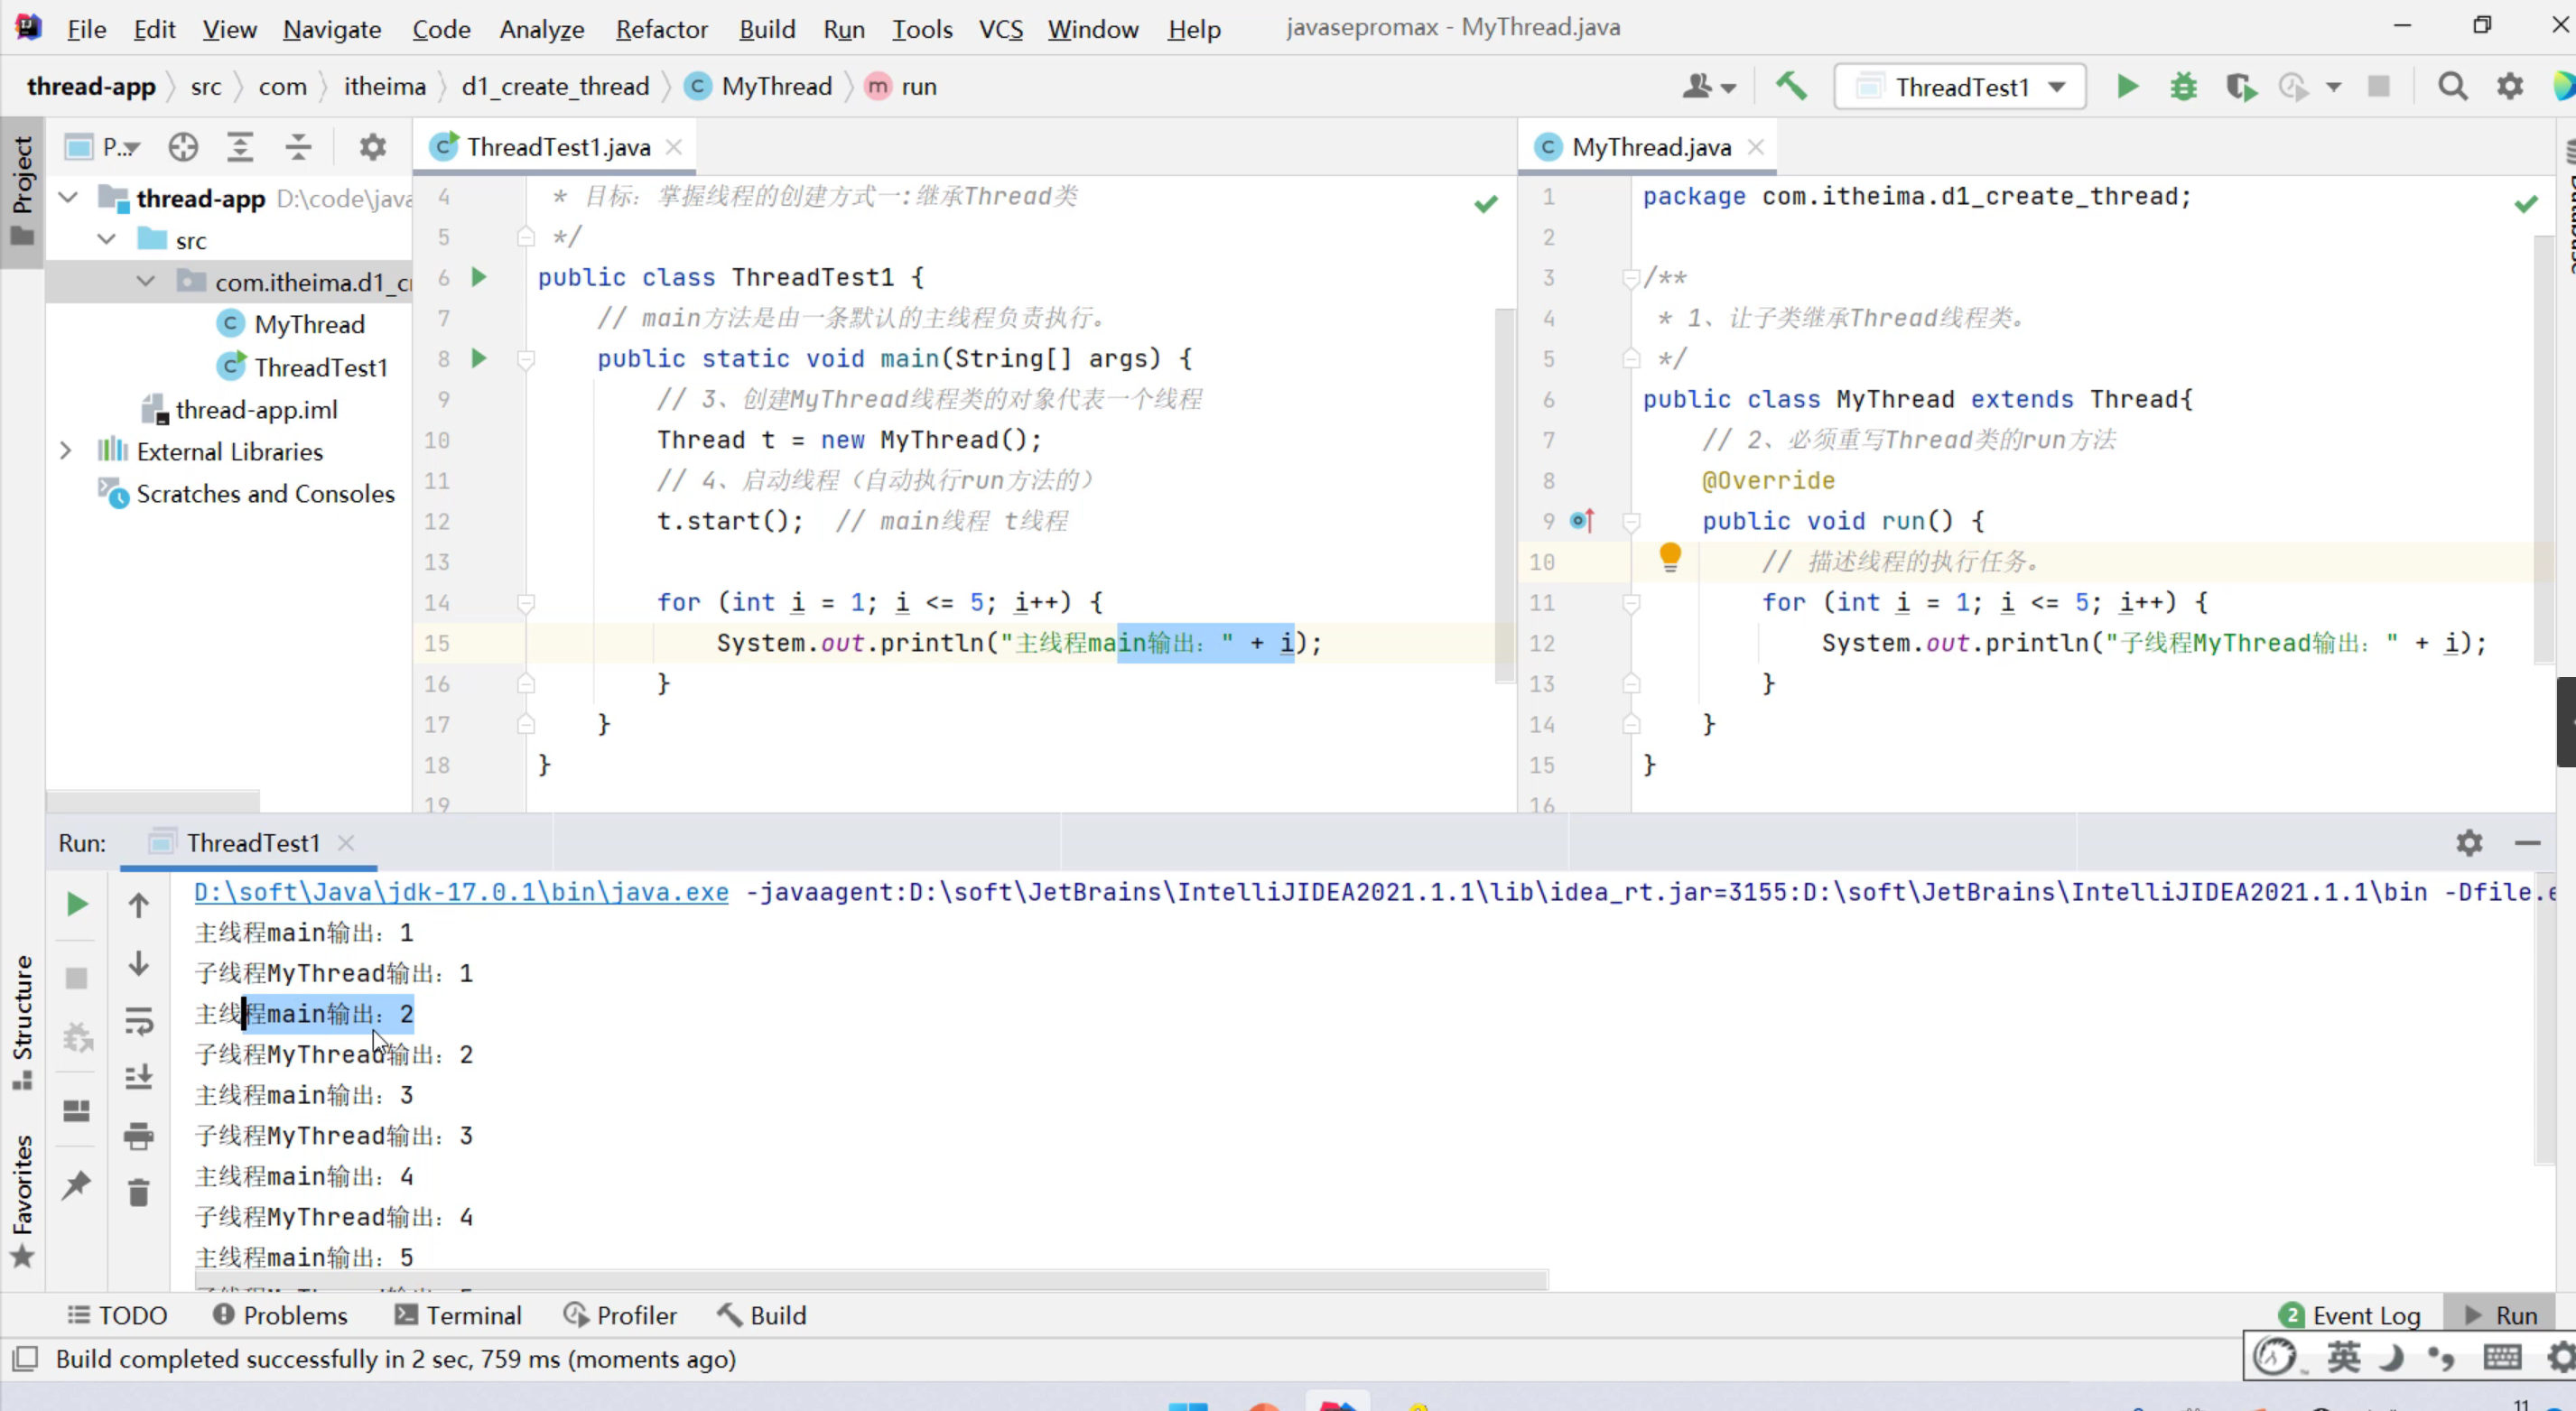The height and width of the screenshot is (1411, 2576).
Task: Click the Build Project hammer icon
Action: 1791,86
